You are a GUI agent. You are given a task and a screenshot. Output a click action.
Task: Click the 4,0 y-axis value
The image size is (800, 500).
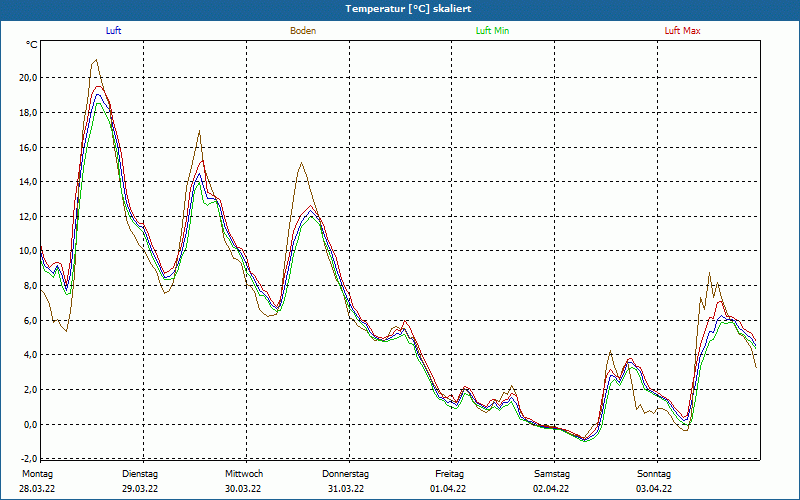(30, 355)
